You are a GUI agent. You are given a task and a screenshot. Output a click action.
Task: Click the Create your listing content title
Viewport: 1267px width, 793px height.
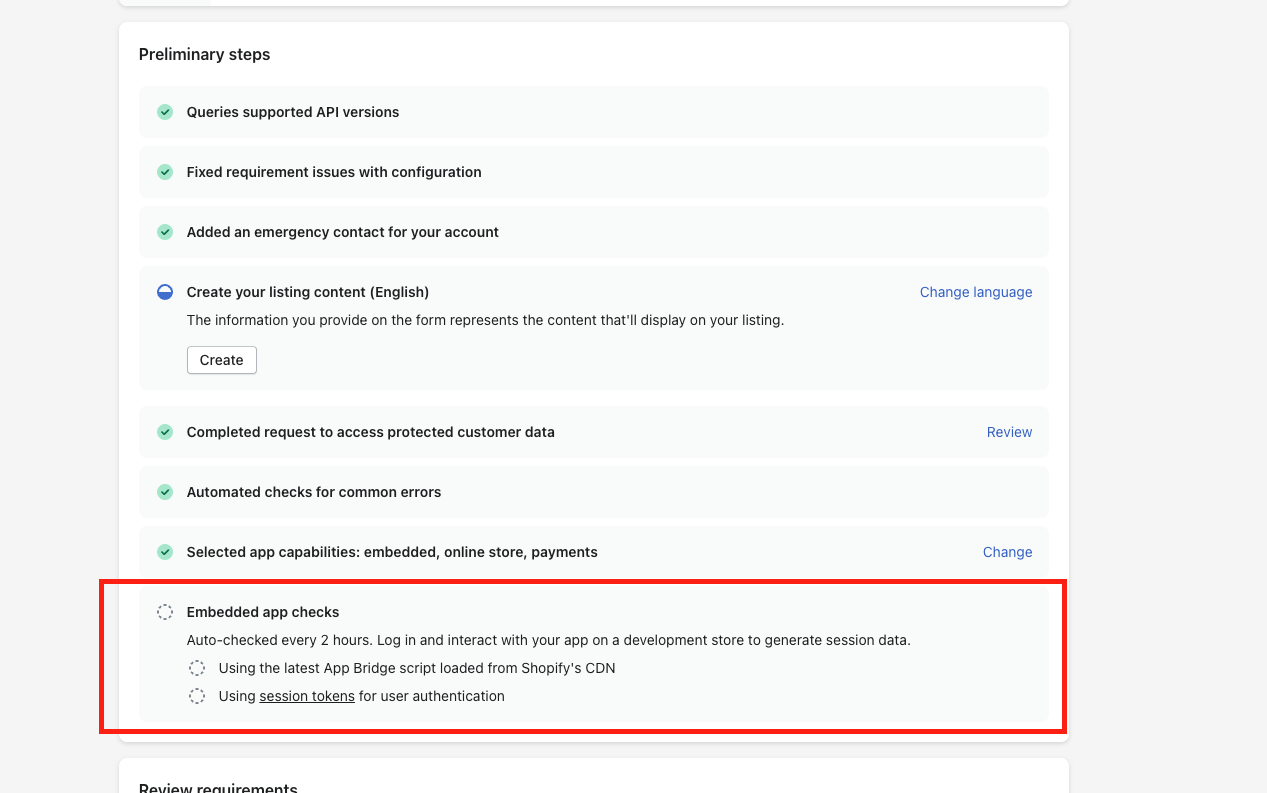pyautogui.click(x=308, y=292)
